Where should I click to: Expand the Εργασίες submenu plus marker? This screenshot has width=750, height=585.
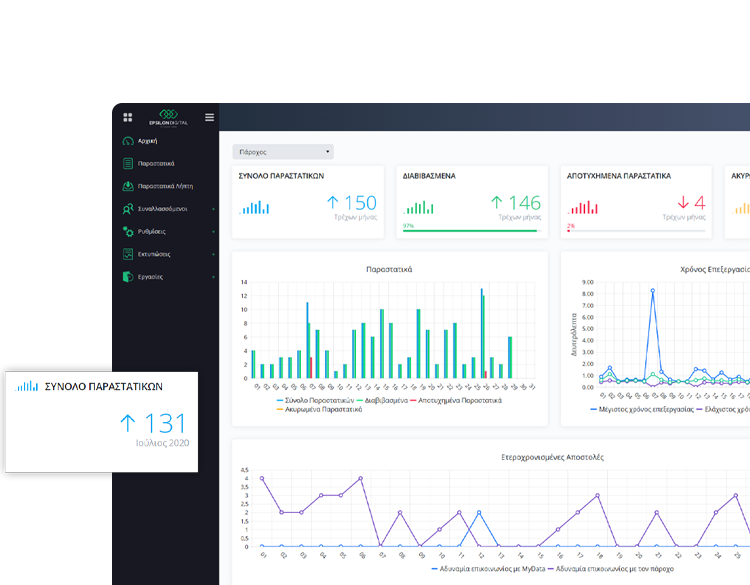(213, 276)
